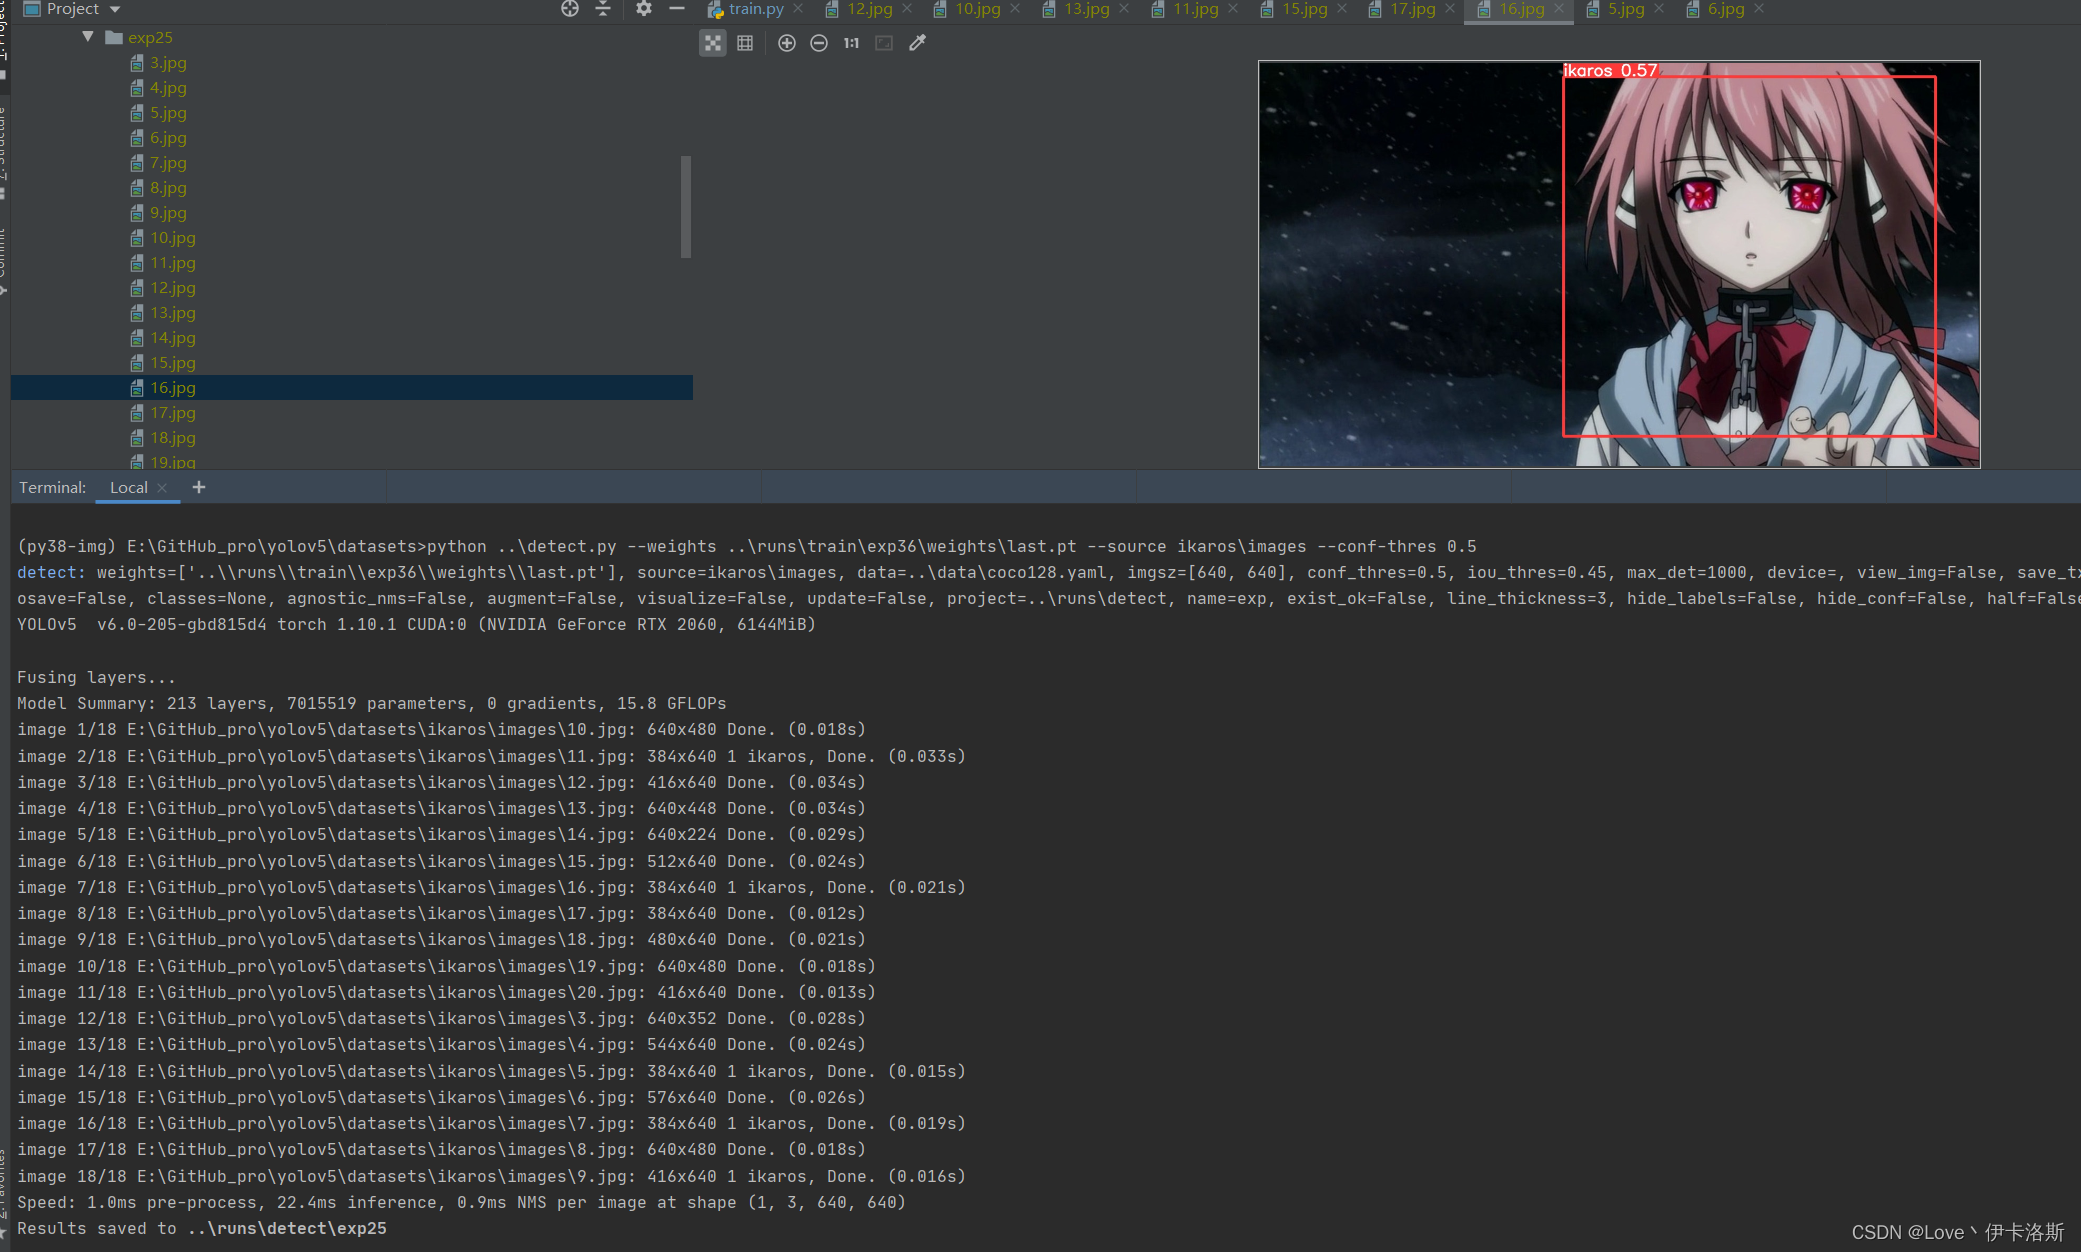Activate the color picker eyedropper
Viewport: 2081px width, 1252px height.
(x=917, y=43)
